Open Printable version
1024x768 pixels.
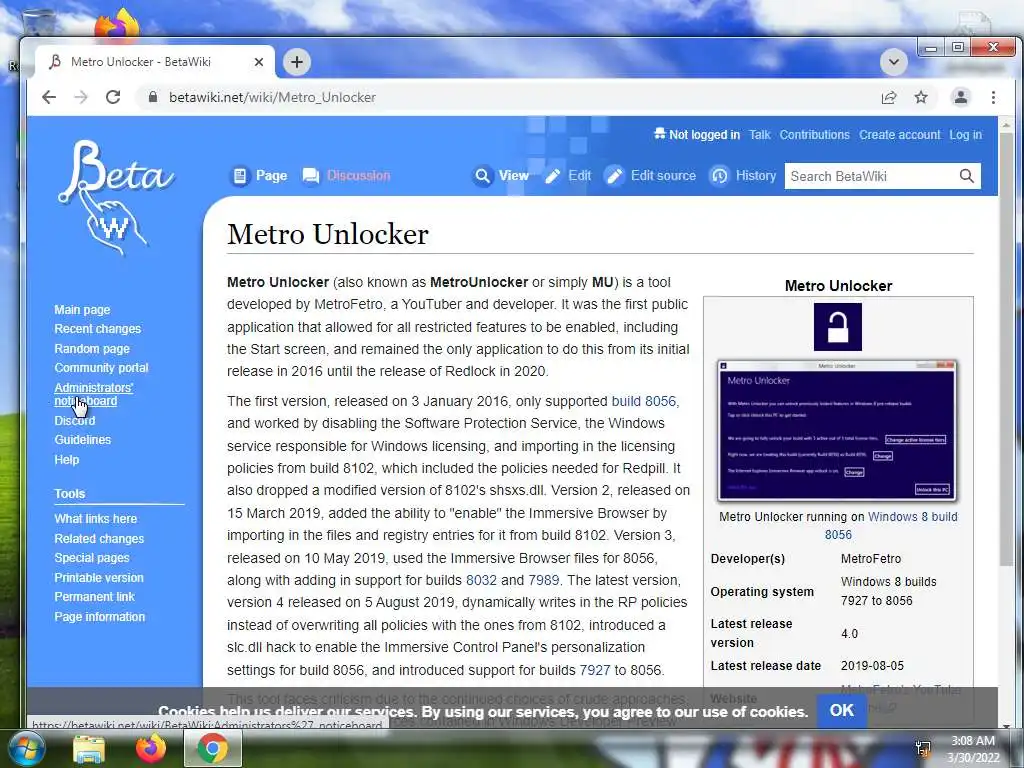pyautogui.click(x=99, y=577)
